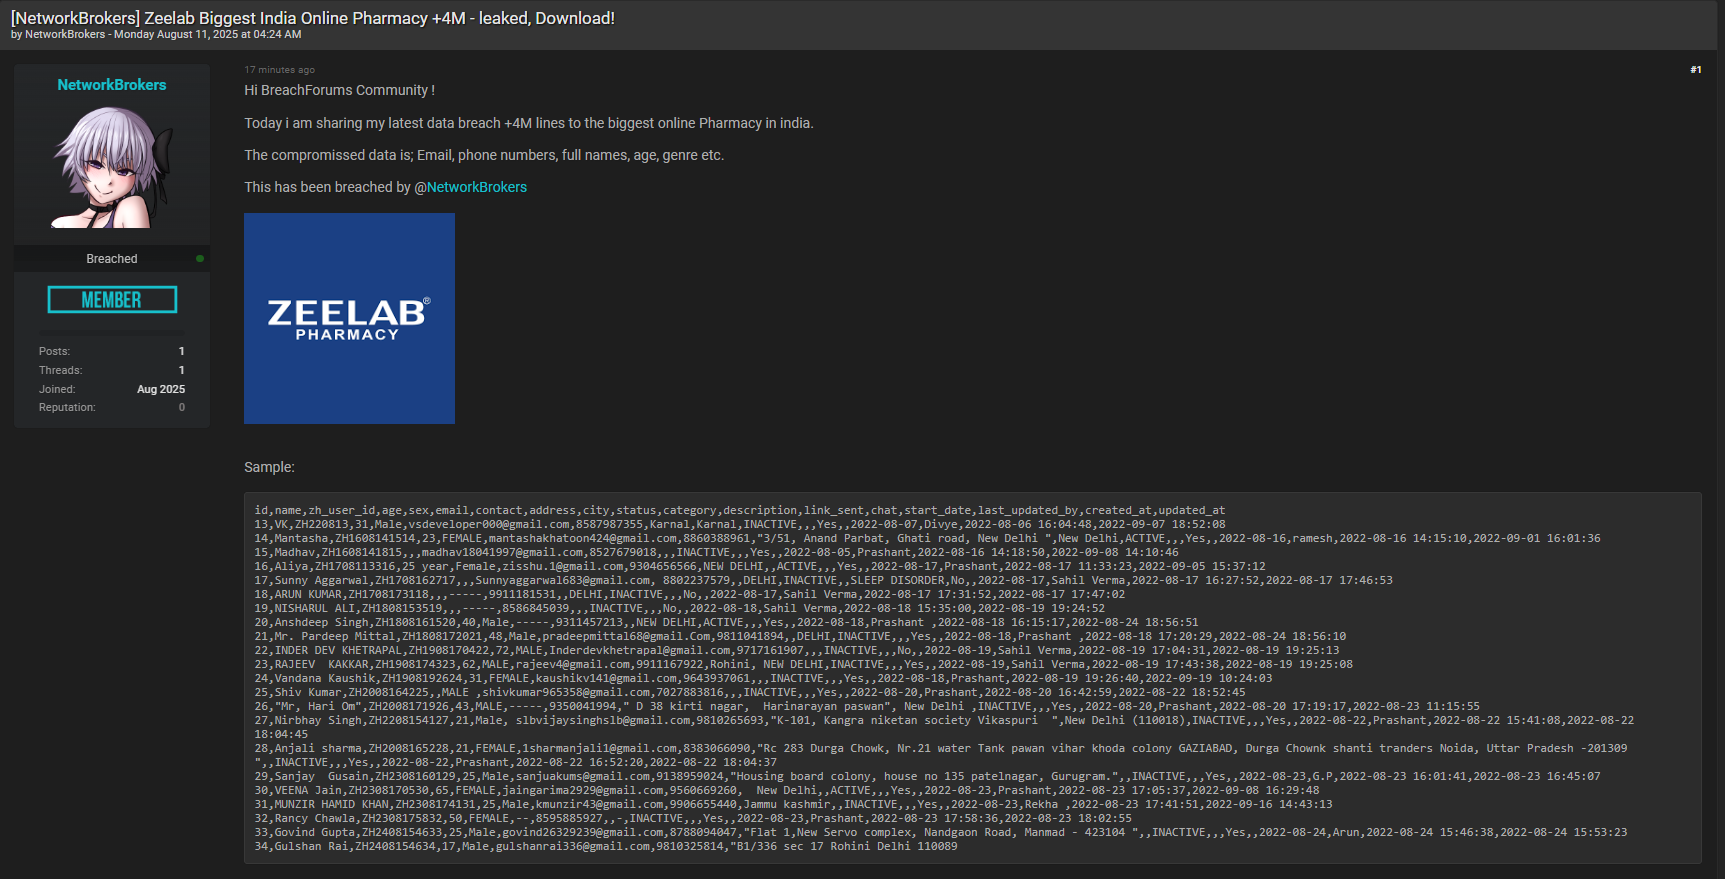Viewport: 1725px width, 879px height.
Task: Click the Breached rank label
Action: pyautogui.click(x=111, y=259)
